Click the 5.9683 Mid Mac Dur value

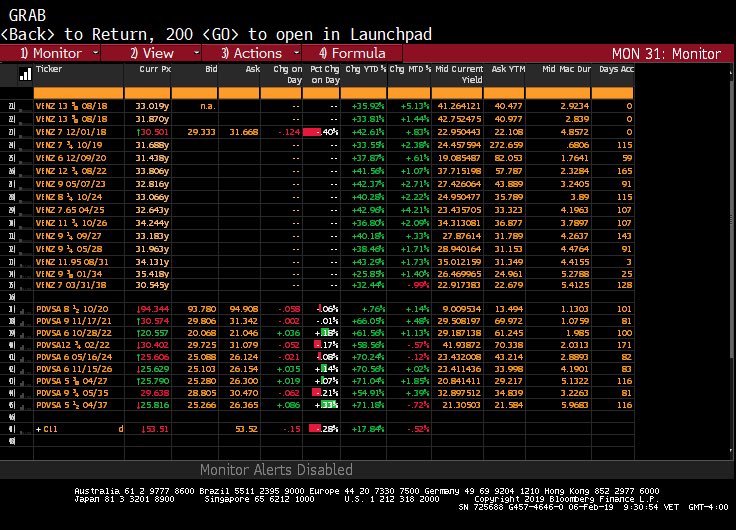click(575, 405)
